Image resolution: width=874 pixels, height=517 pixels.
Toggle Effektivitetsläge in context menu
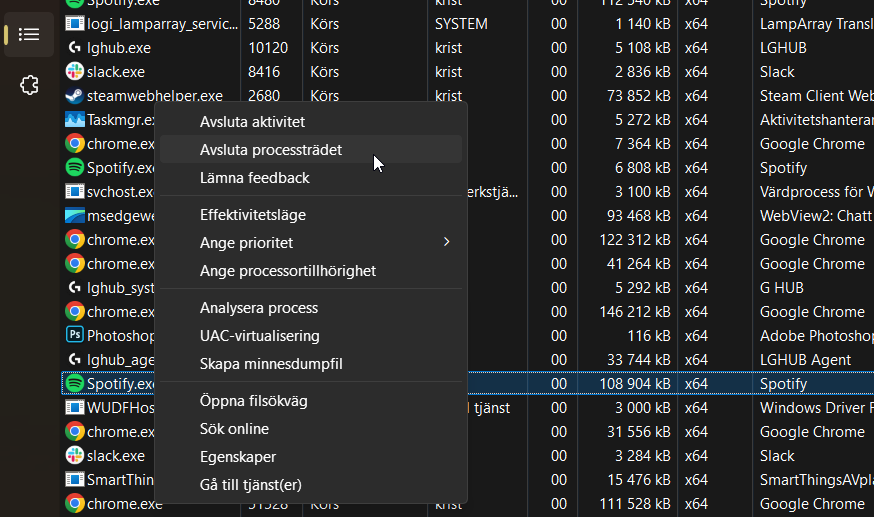point(253,215)
